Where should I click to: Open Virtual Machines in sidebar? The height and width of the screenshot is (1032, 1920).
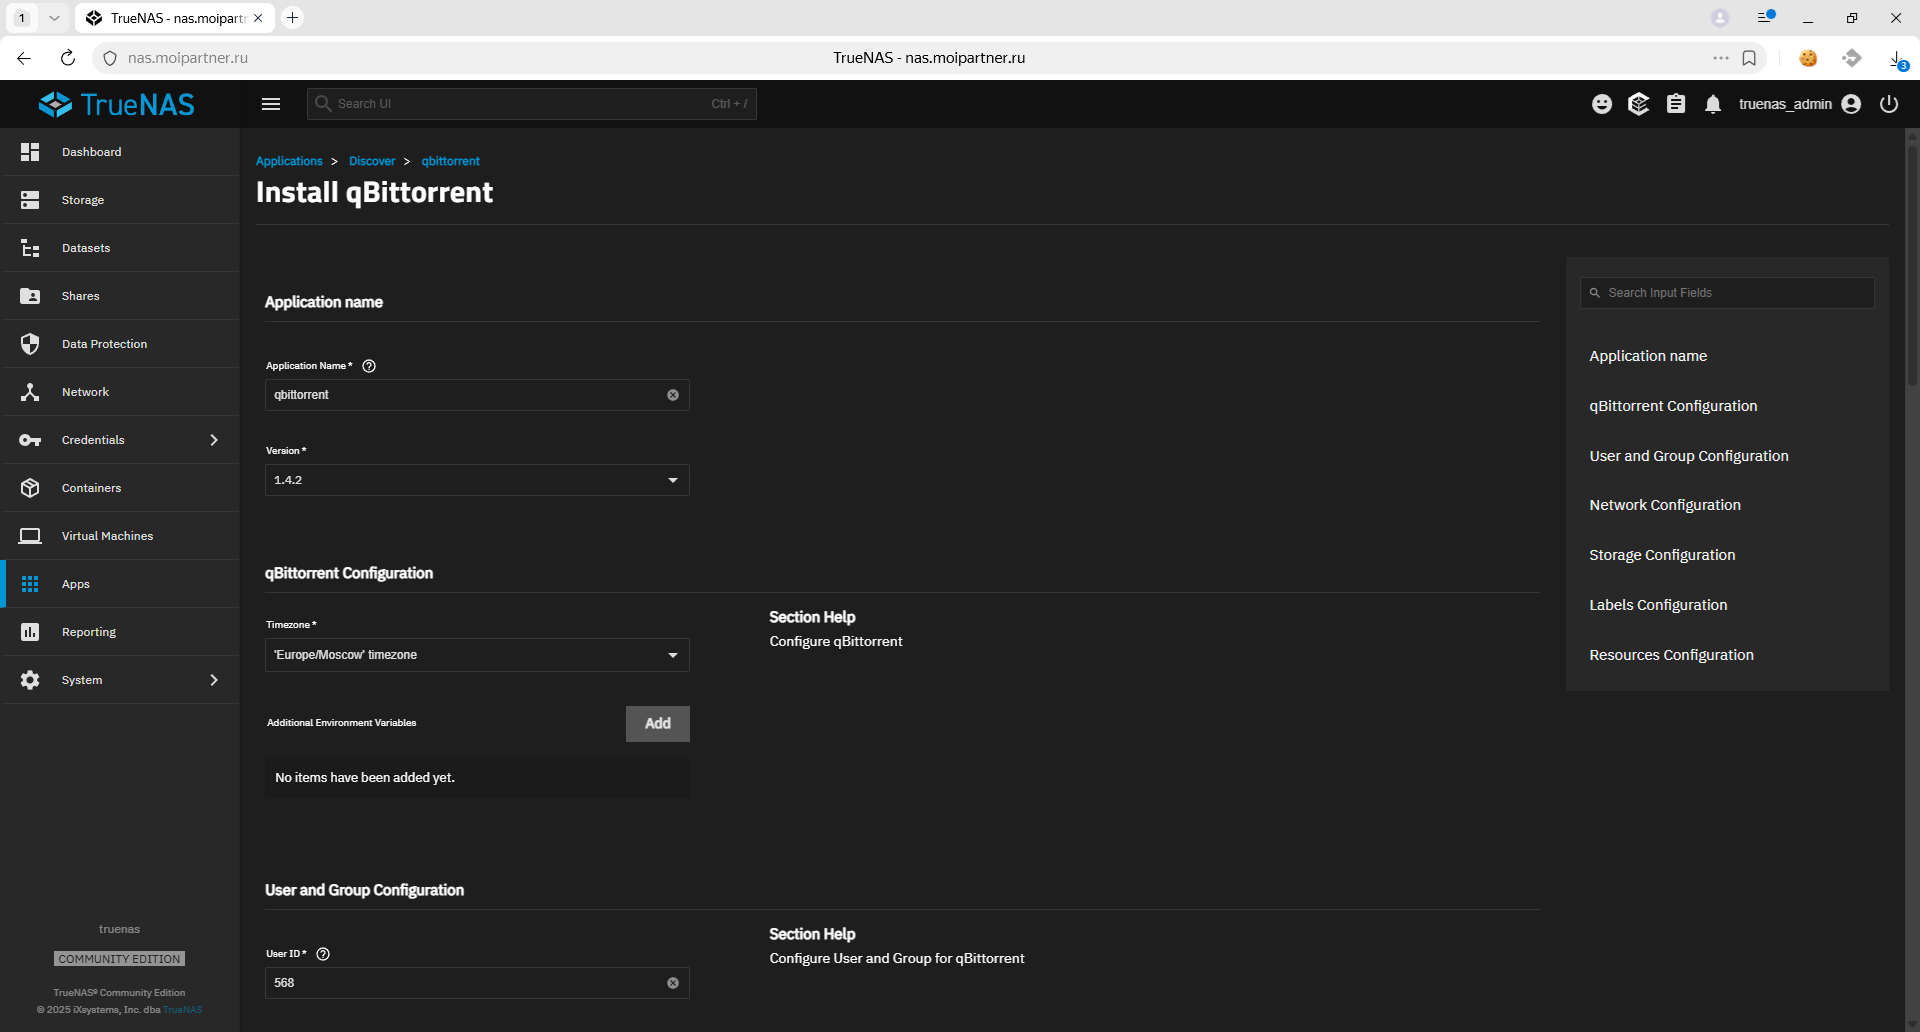pyautogui.click(x=107, y=536)
